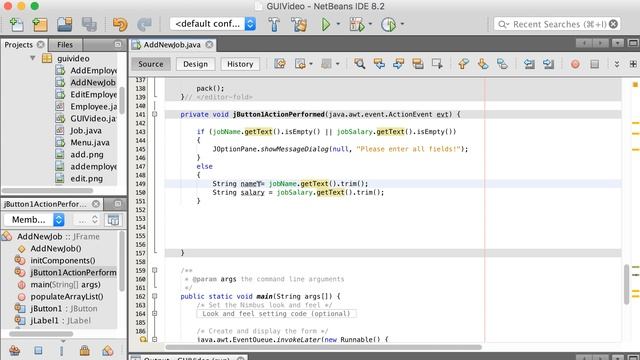Click the Save All toolbar icon

tap(89, 24)
